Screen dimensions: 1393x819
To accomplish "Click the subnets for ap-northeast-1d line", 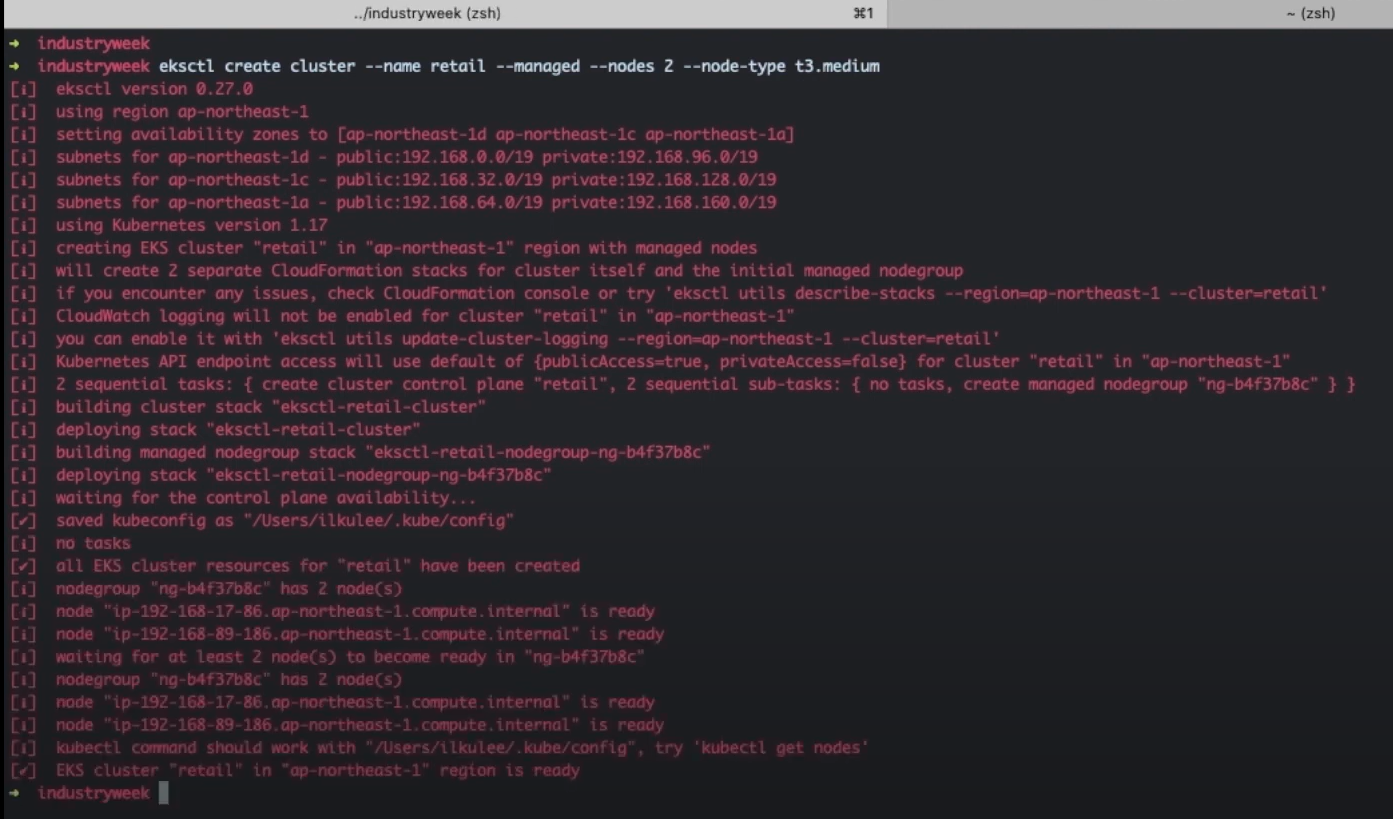I will pyautogui.click(x=383, y=157).
